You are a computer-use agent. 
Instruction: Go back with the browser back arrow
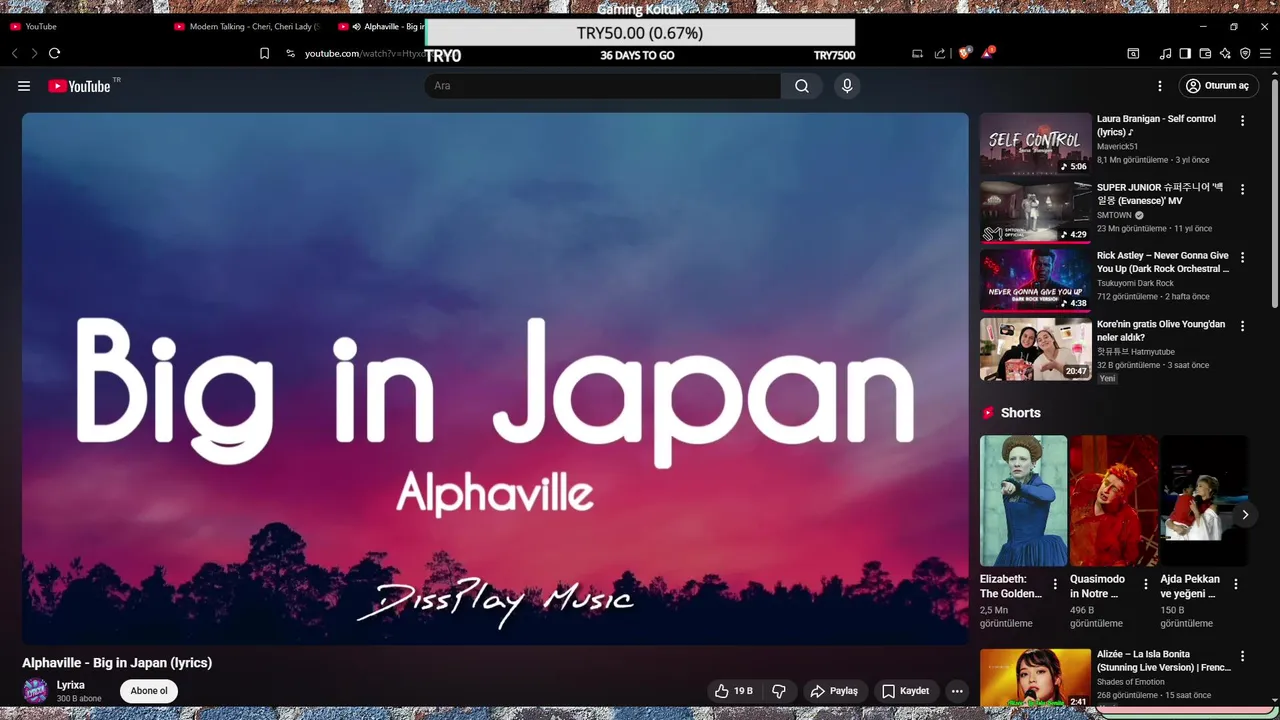(15, 53)
